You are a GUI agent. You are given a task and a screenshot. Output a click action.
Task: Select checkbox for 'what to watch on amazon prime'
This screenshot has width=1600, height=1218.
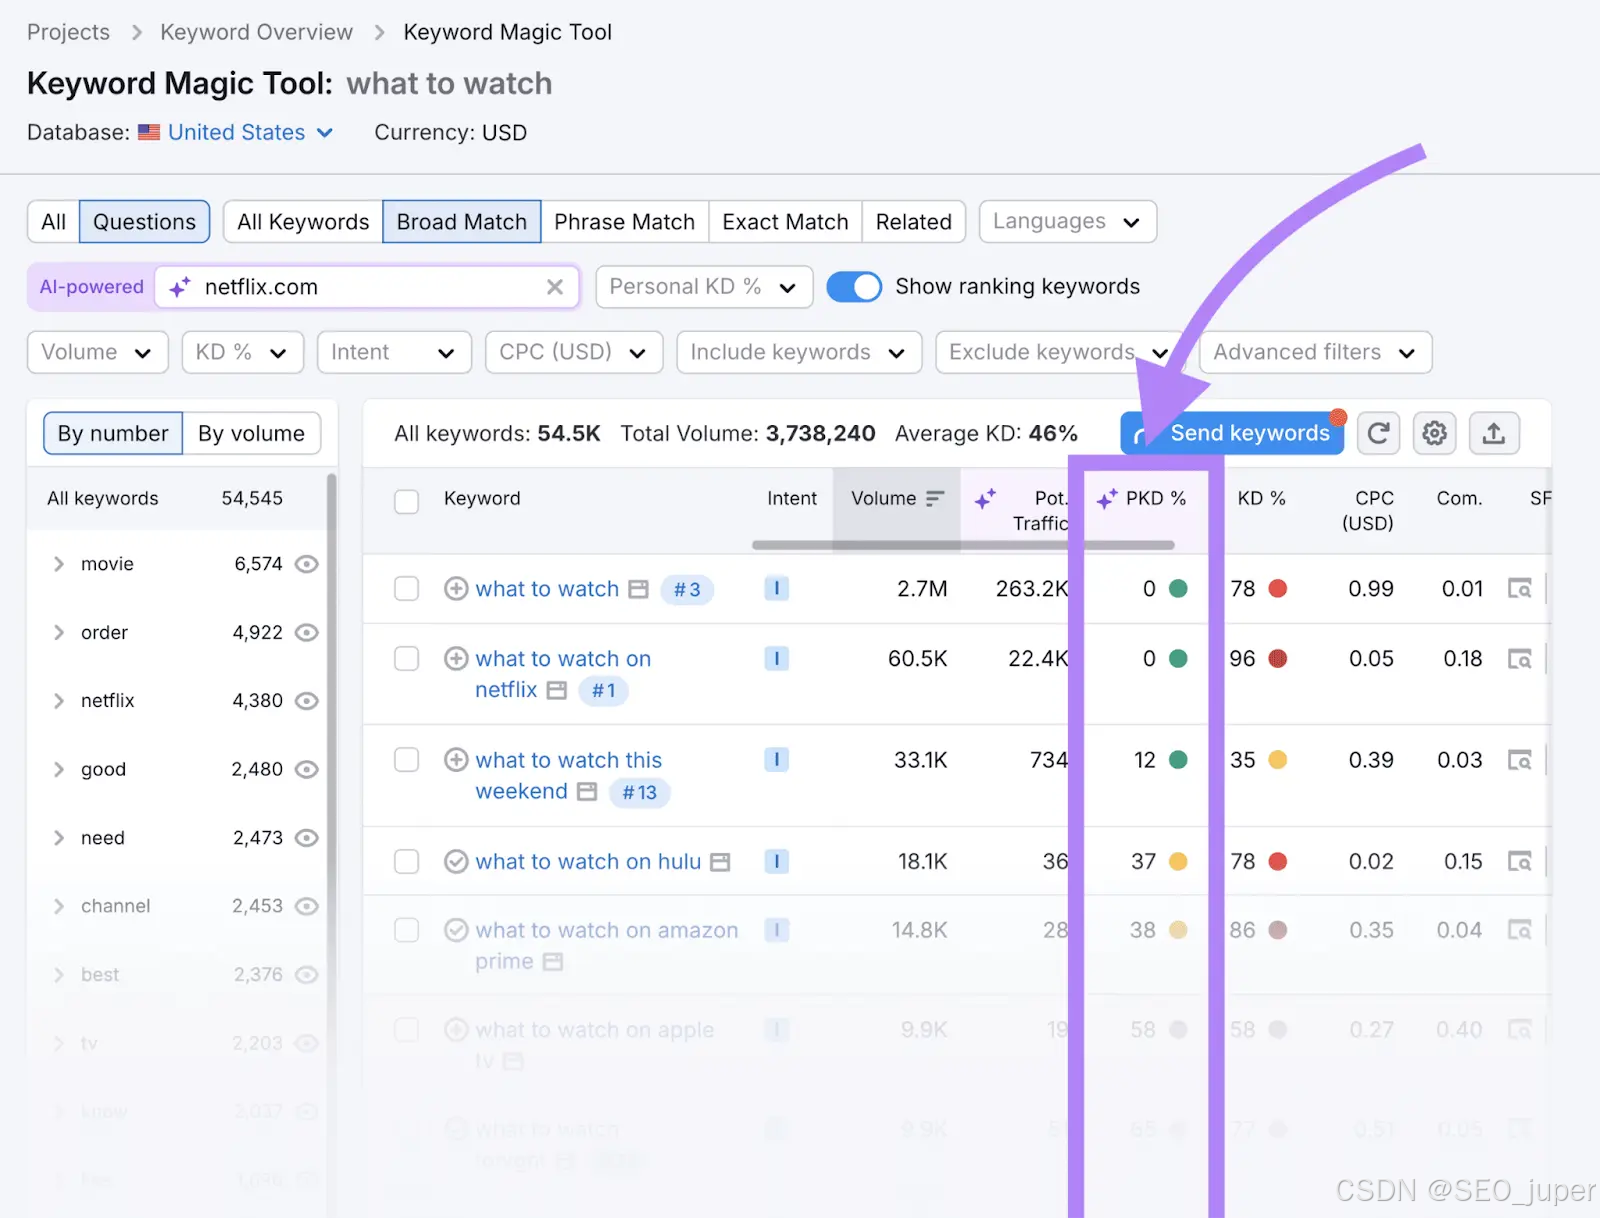click(x=406, y=930)
